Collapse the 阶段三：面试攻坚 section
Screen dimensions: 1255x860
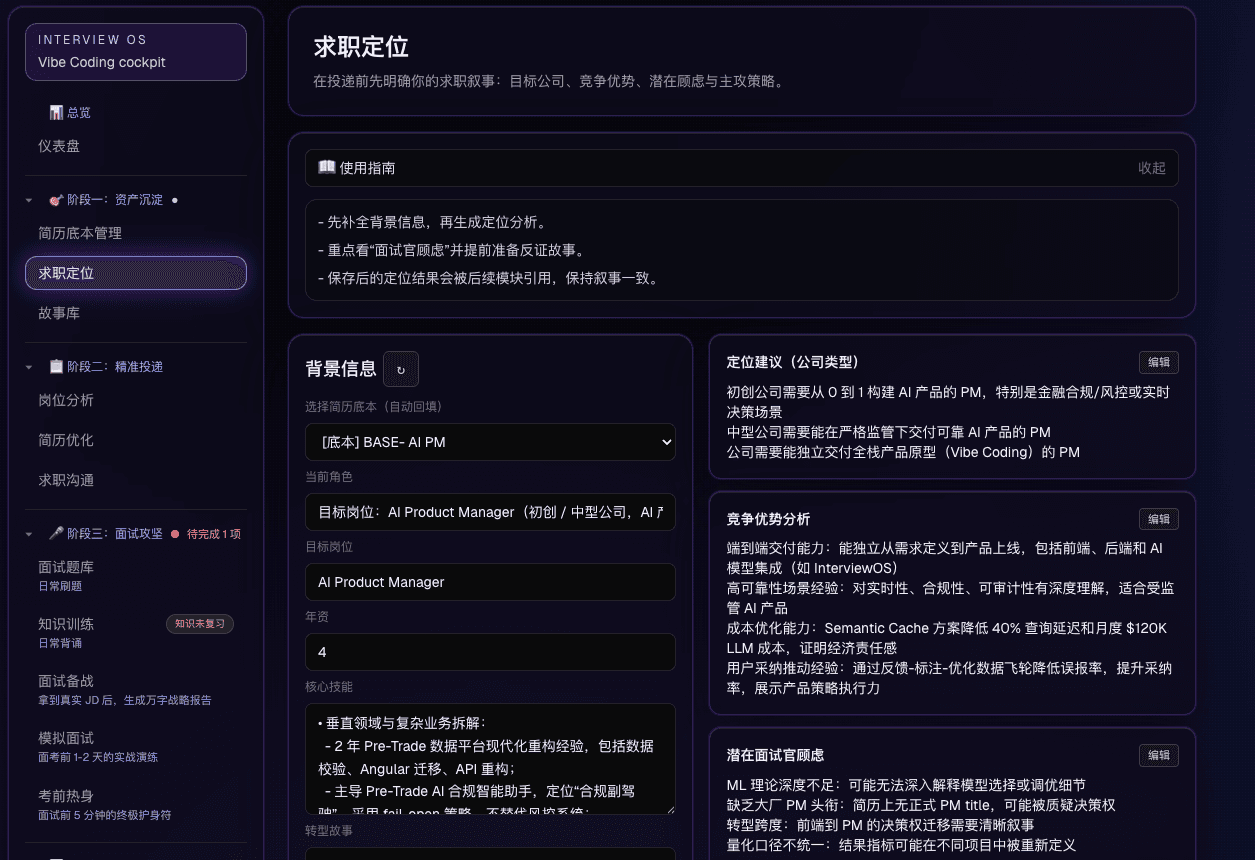pyautogui.click(x=29, y=534)
